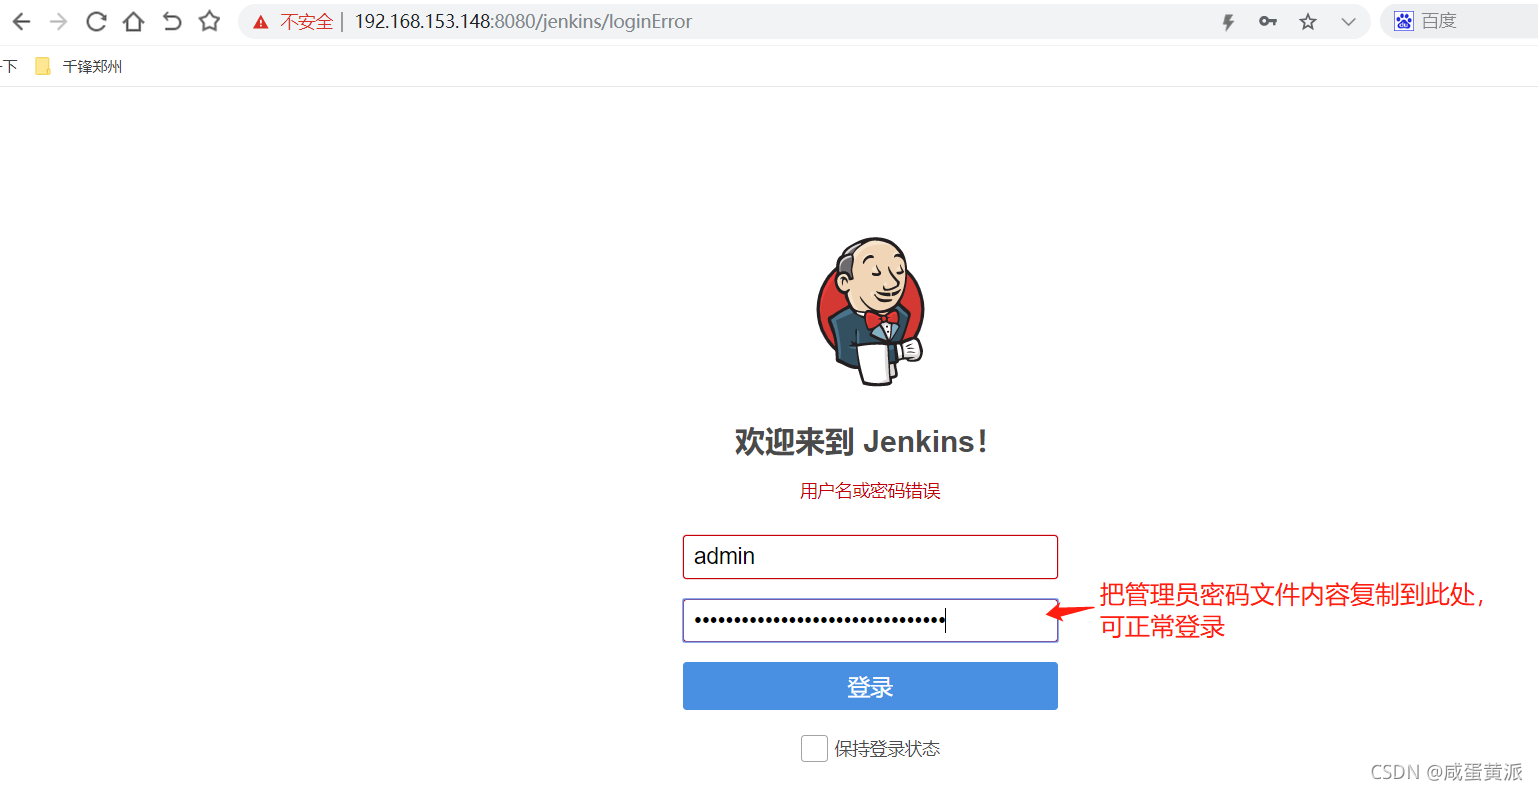This screenshot has width=1538, height=790.
Task: Click the URL address text field
Action: coord(523,22)
